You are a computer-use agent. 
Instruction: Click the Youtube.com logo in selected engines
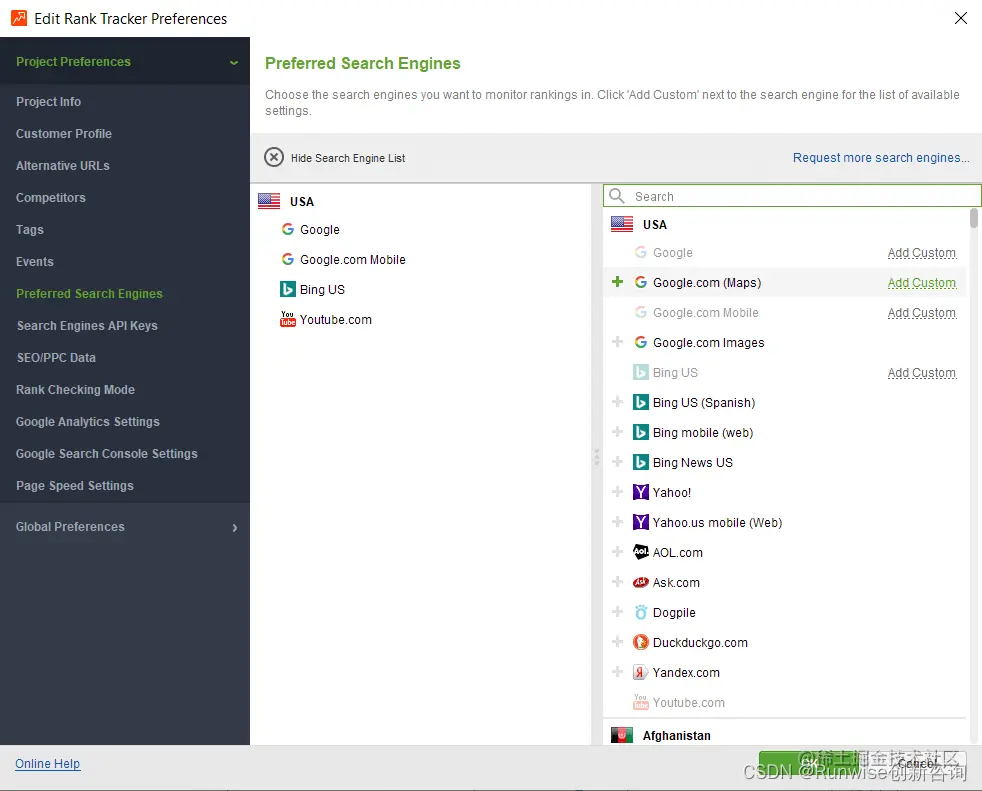point(287,319)
